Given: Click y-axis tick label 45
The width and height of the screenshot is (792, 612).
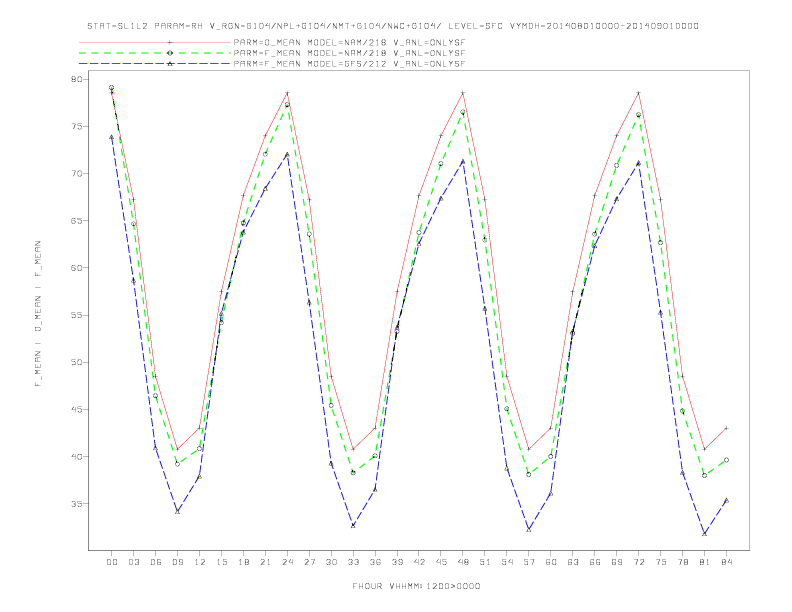Looking at the screenshot, I should click(x=77, y=410).
